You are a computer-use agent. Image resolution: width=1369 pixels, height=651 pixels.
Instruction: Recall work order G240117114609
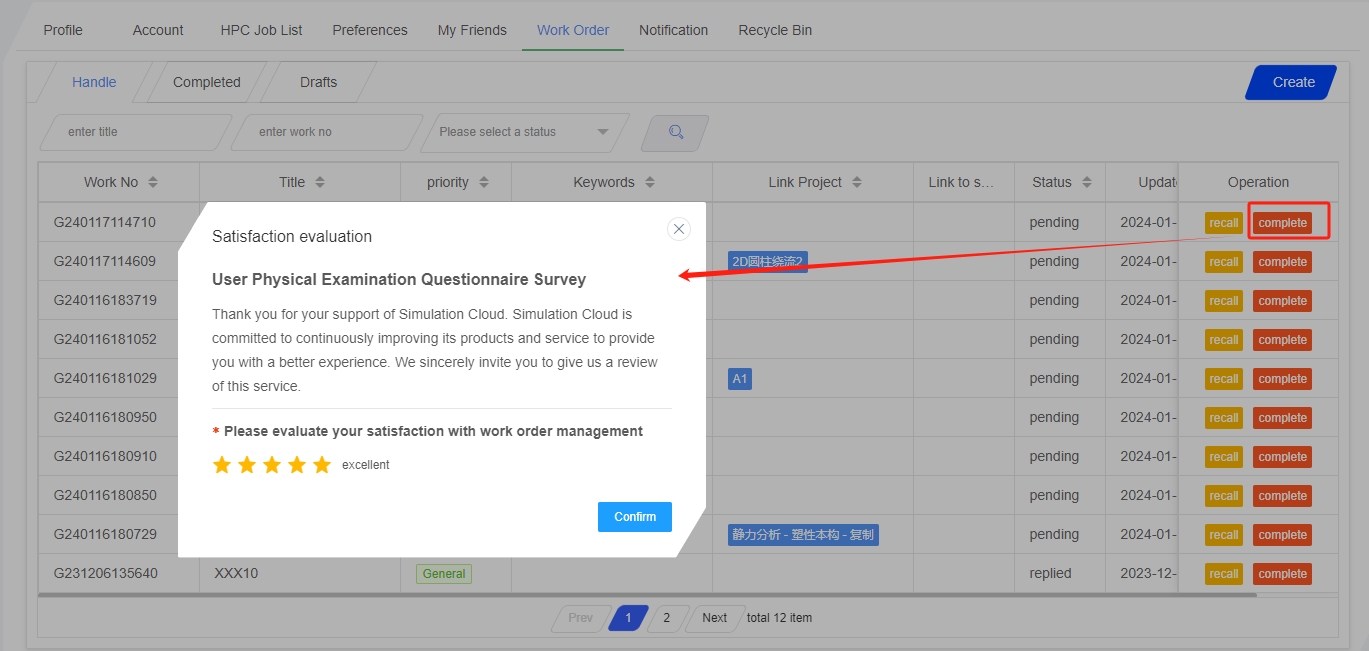(x=1223, y=262)
